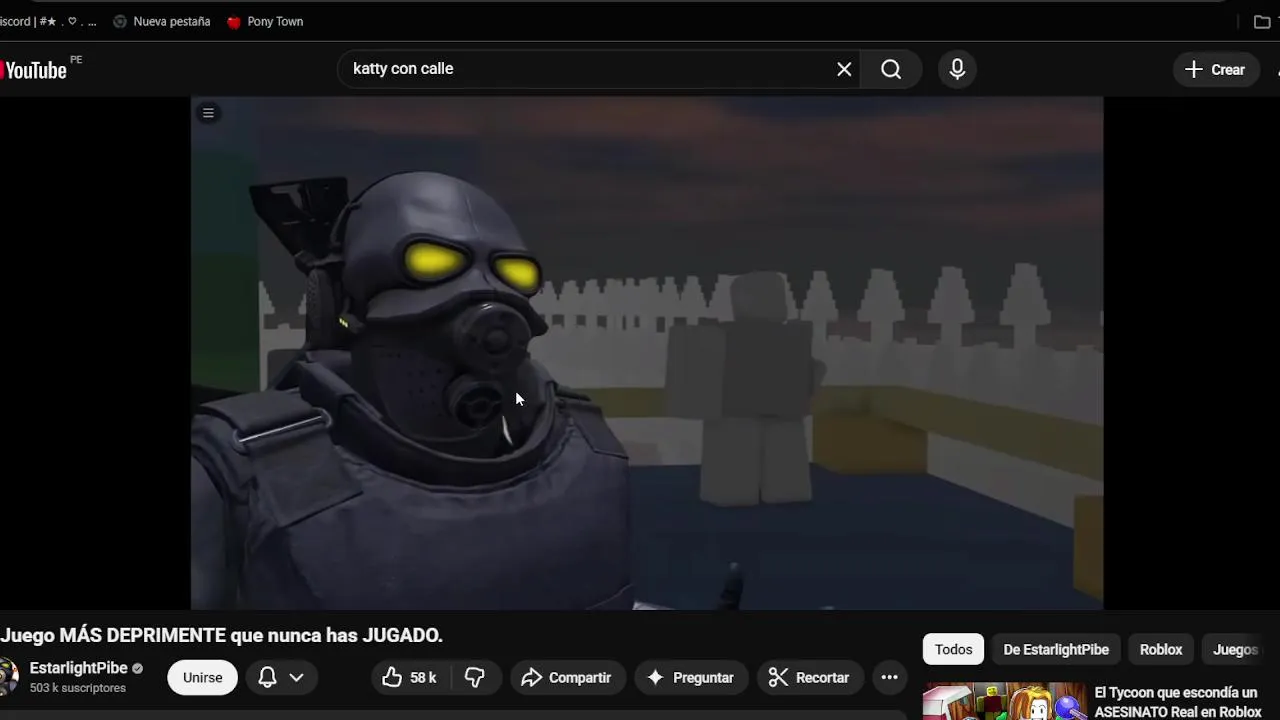Select the Roblox filter chip
Screen dimensions: 1280x720
pos(1161,649)
